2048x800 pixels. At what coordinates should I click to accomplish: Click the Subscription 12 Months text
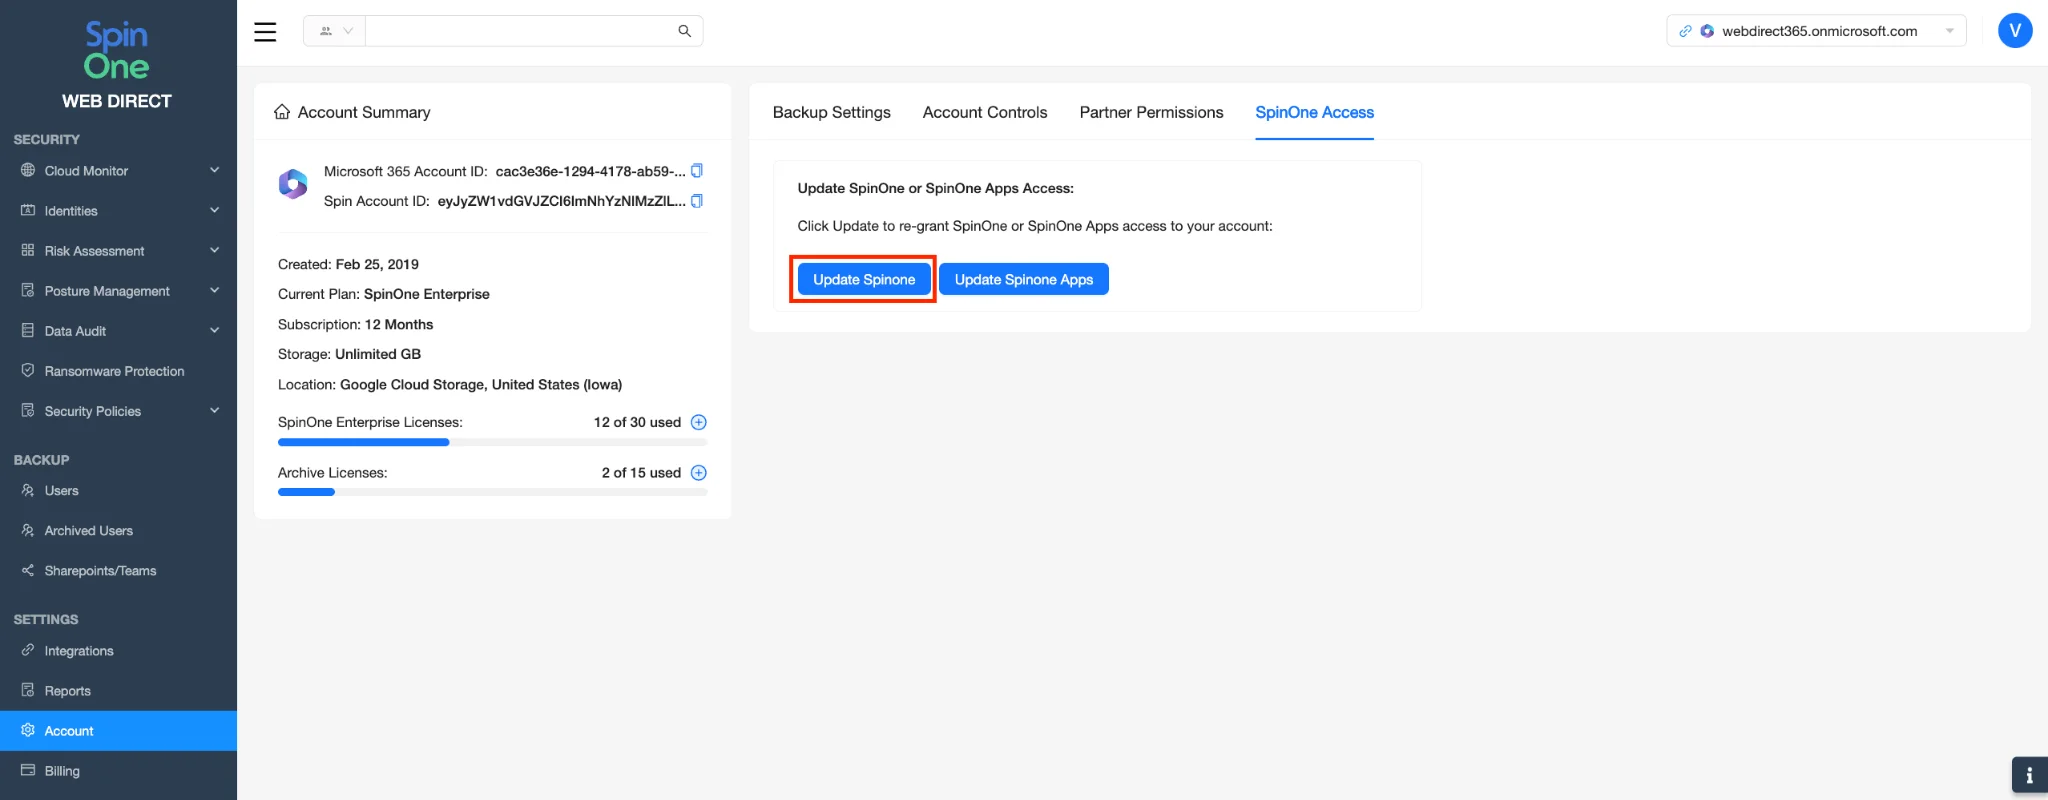355,324
